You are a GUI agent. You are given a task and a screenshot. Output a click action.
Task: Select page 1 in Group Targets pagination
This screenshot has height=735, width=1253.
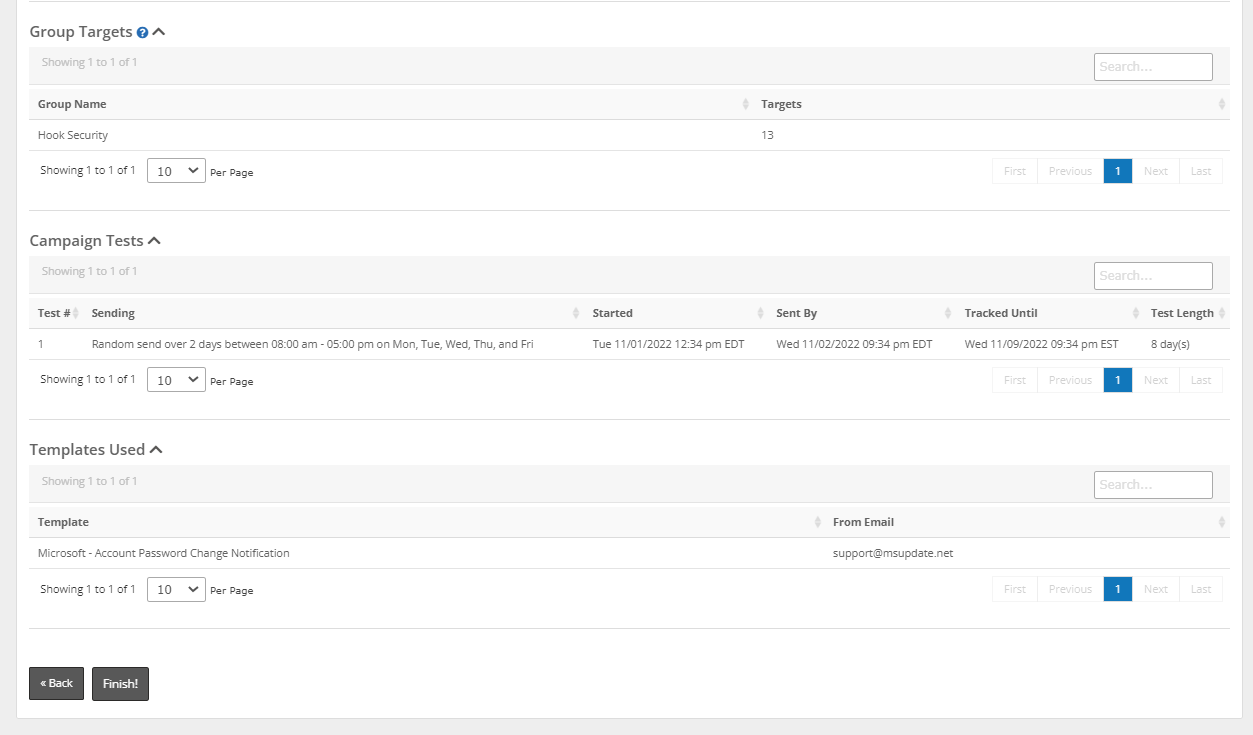tap(1118, 171)
